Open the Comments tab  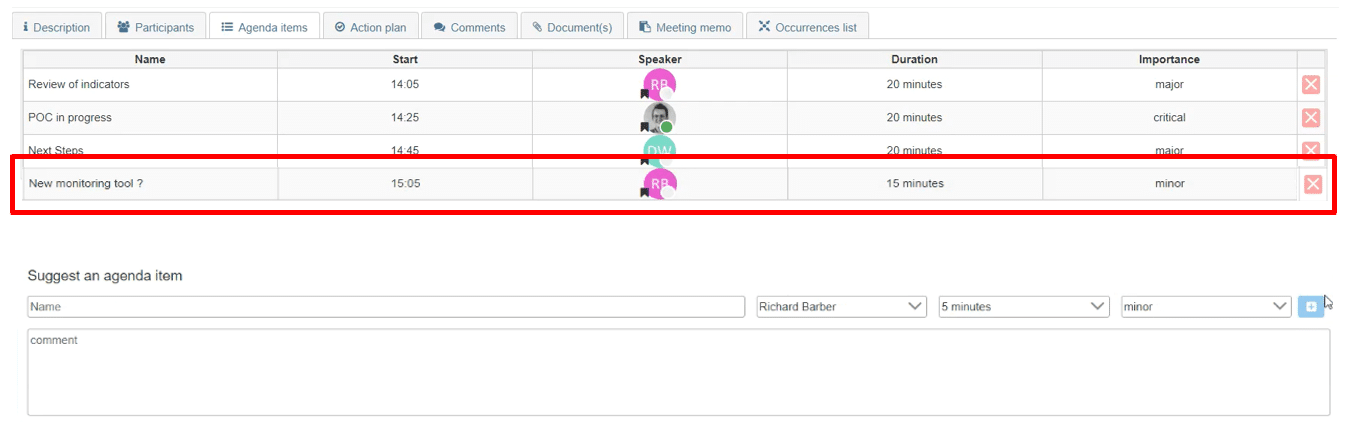coord(469,27)
